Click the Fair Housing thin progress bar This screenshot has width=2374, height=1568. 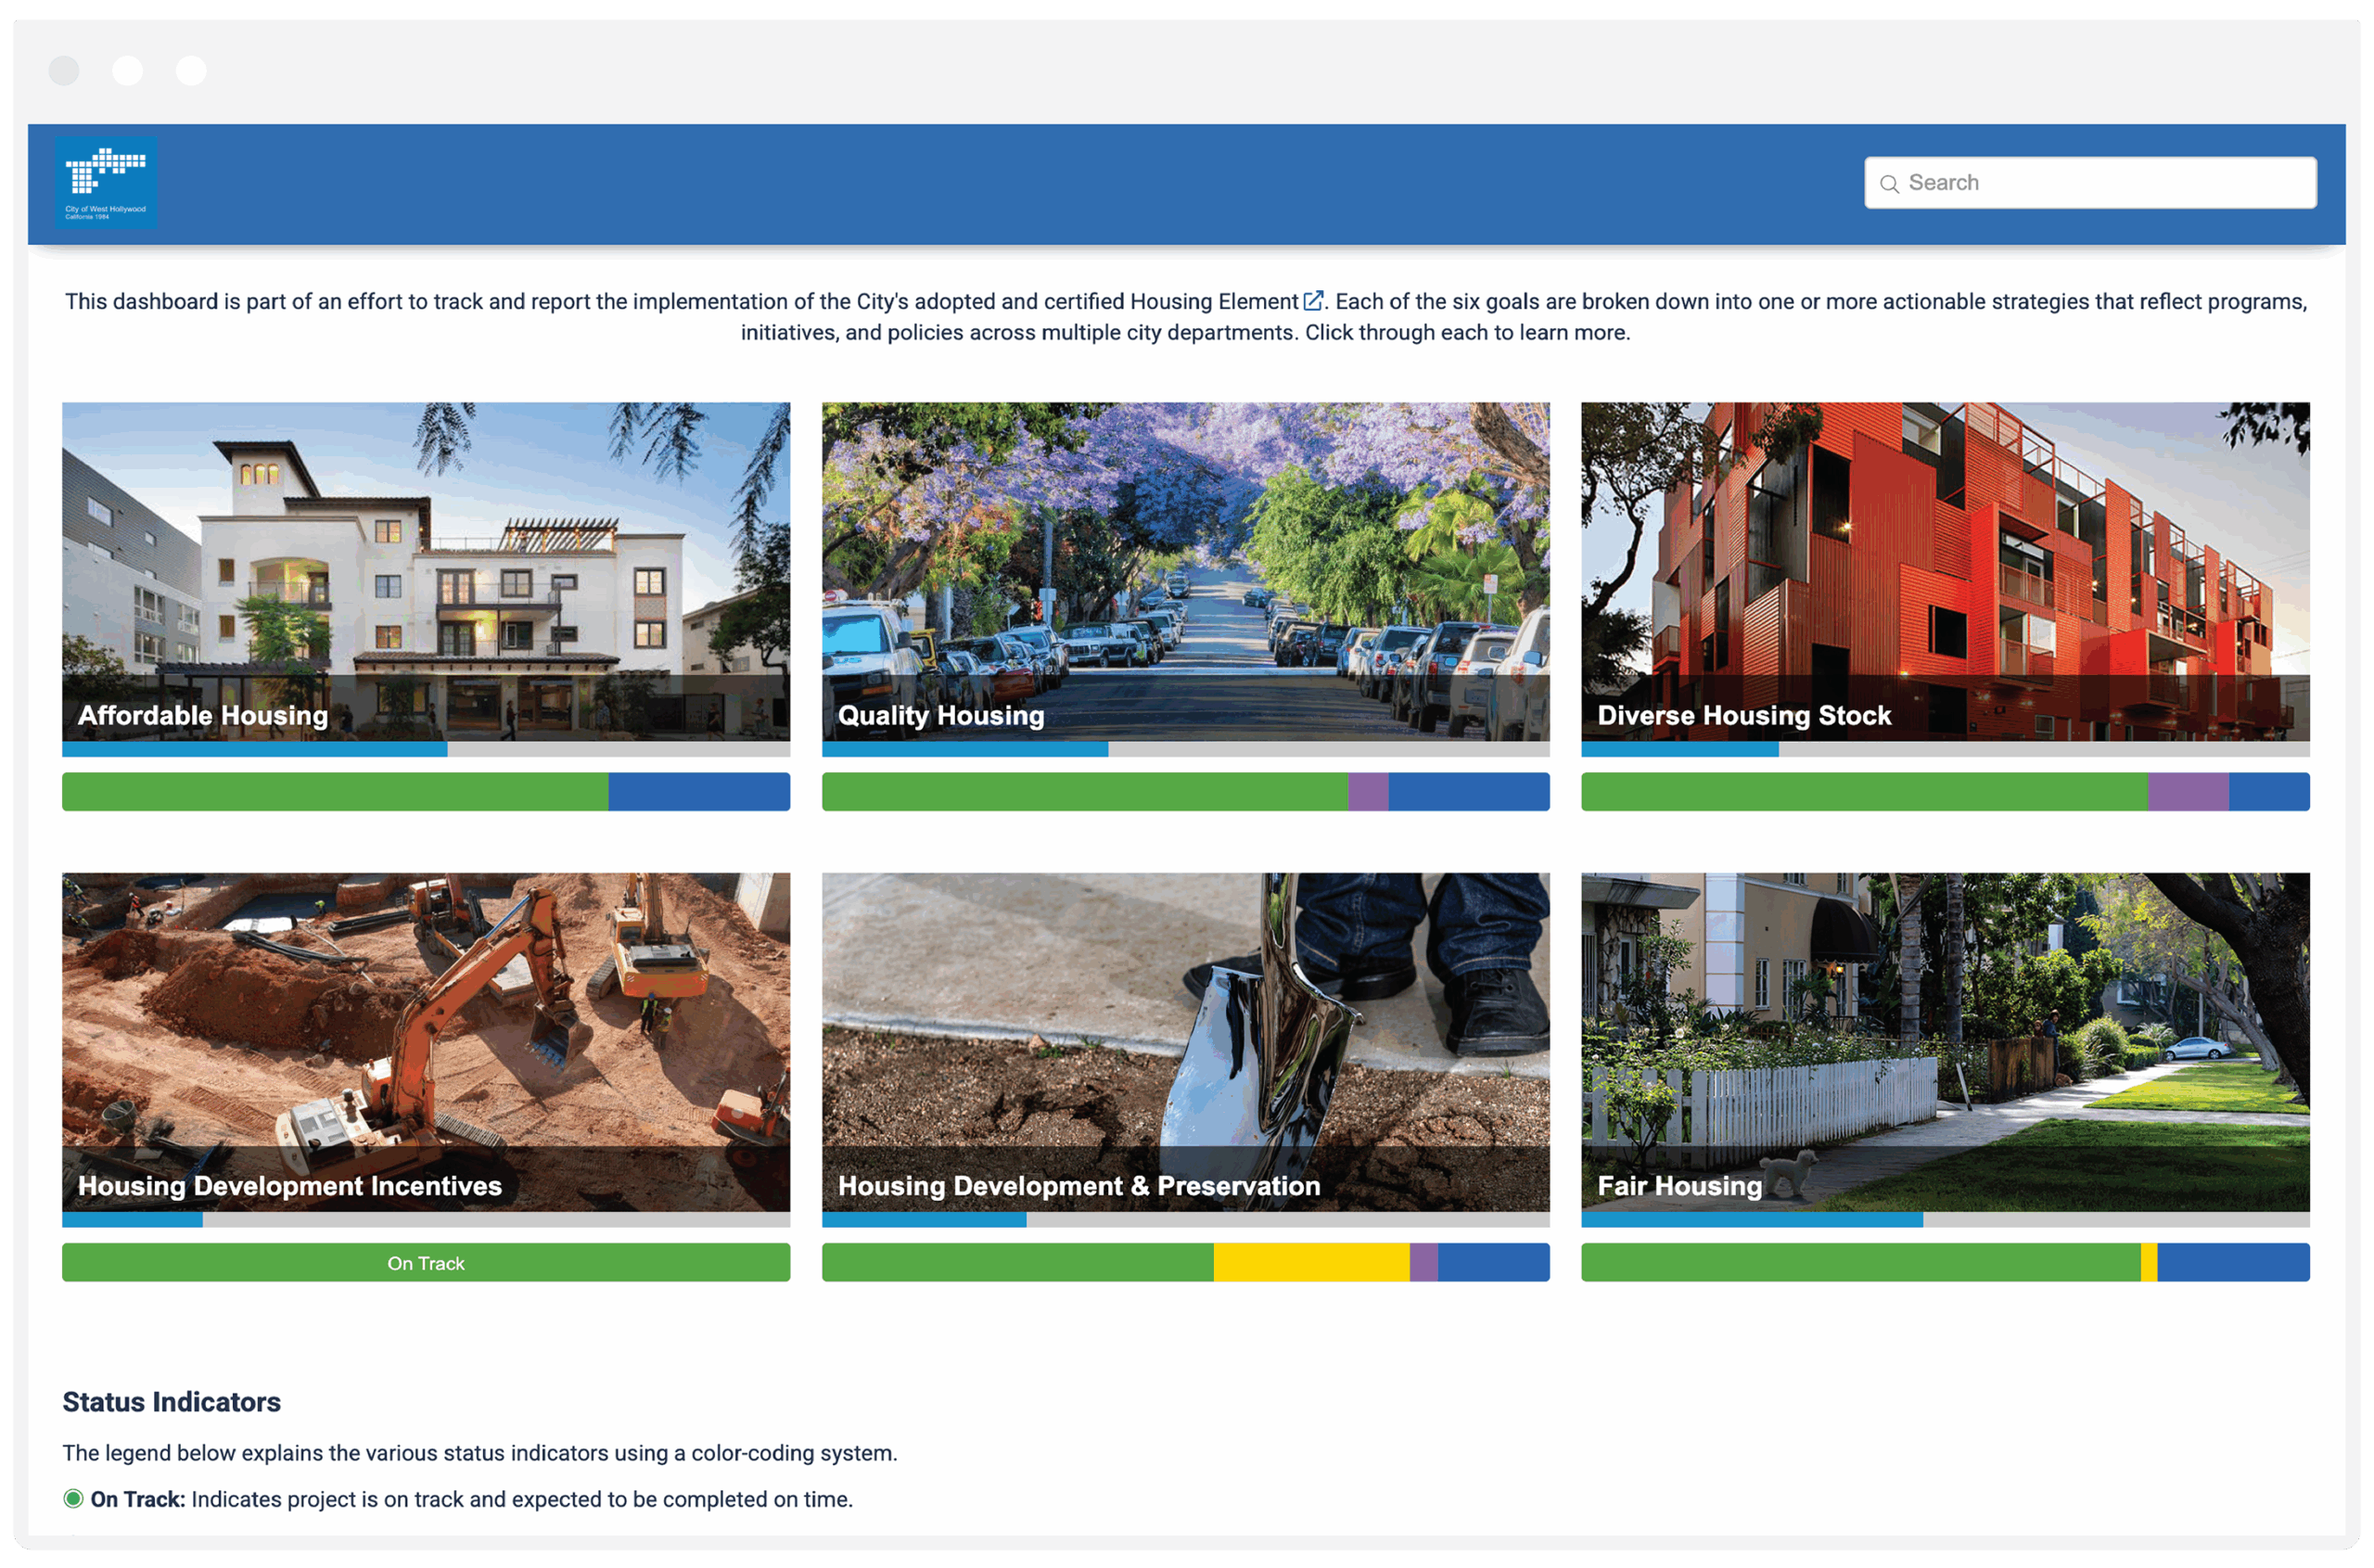tap(1945, 1220)
